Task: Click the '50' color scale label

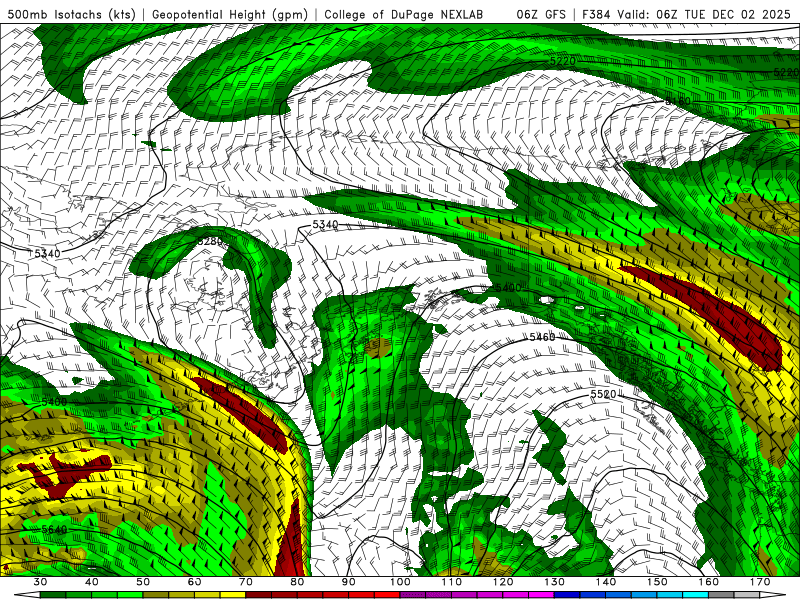Action: (x=143, y=582)
